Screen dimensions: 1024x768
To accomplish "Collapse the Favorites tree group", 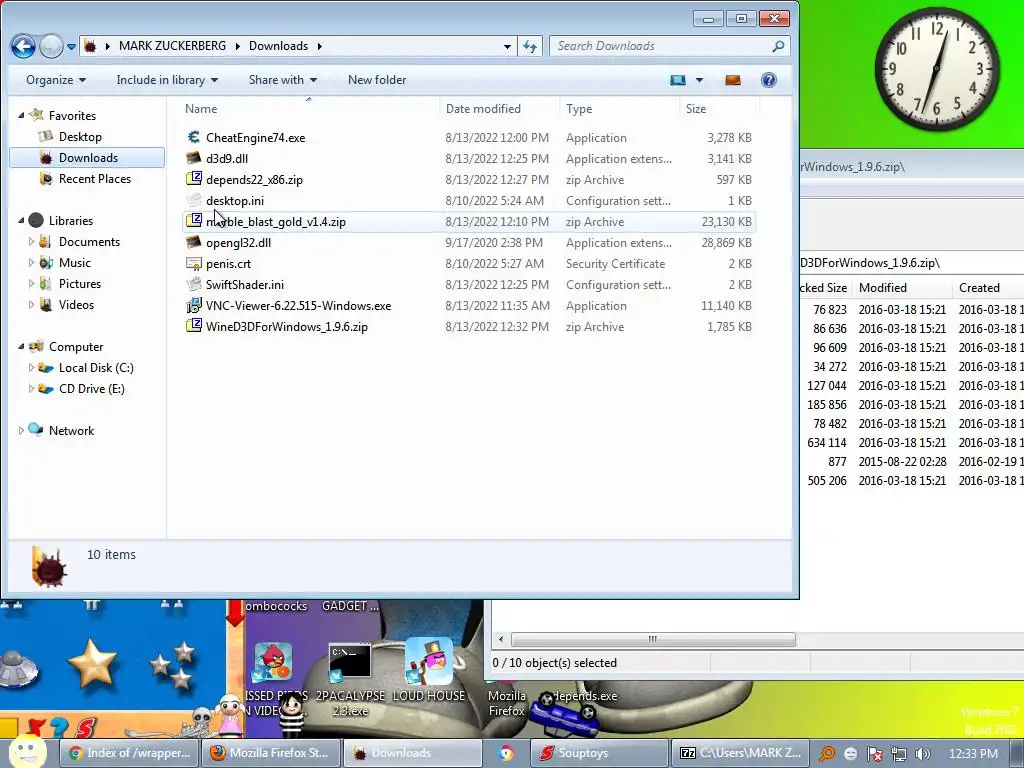I will coord(21,116).
